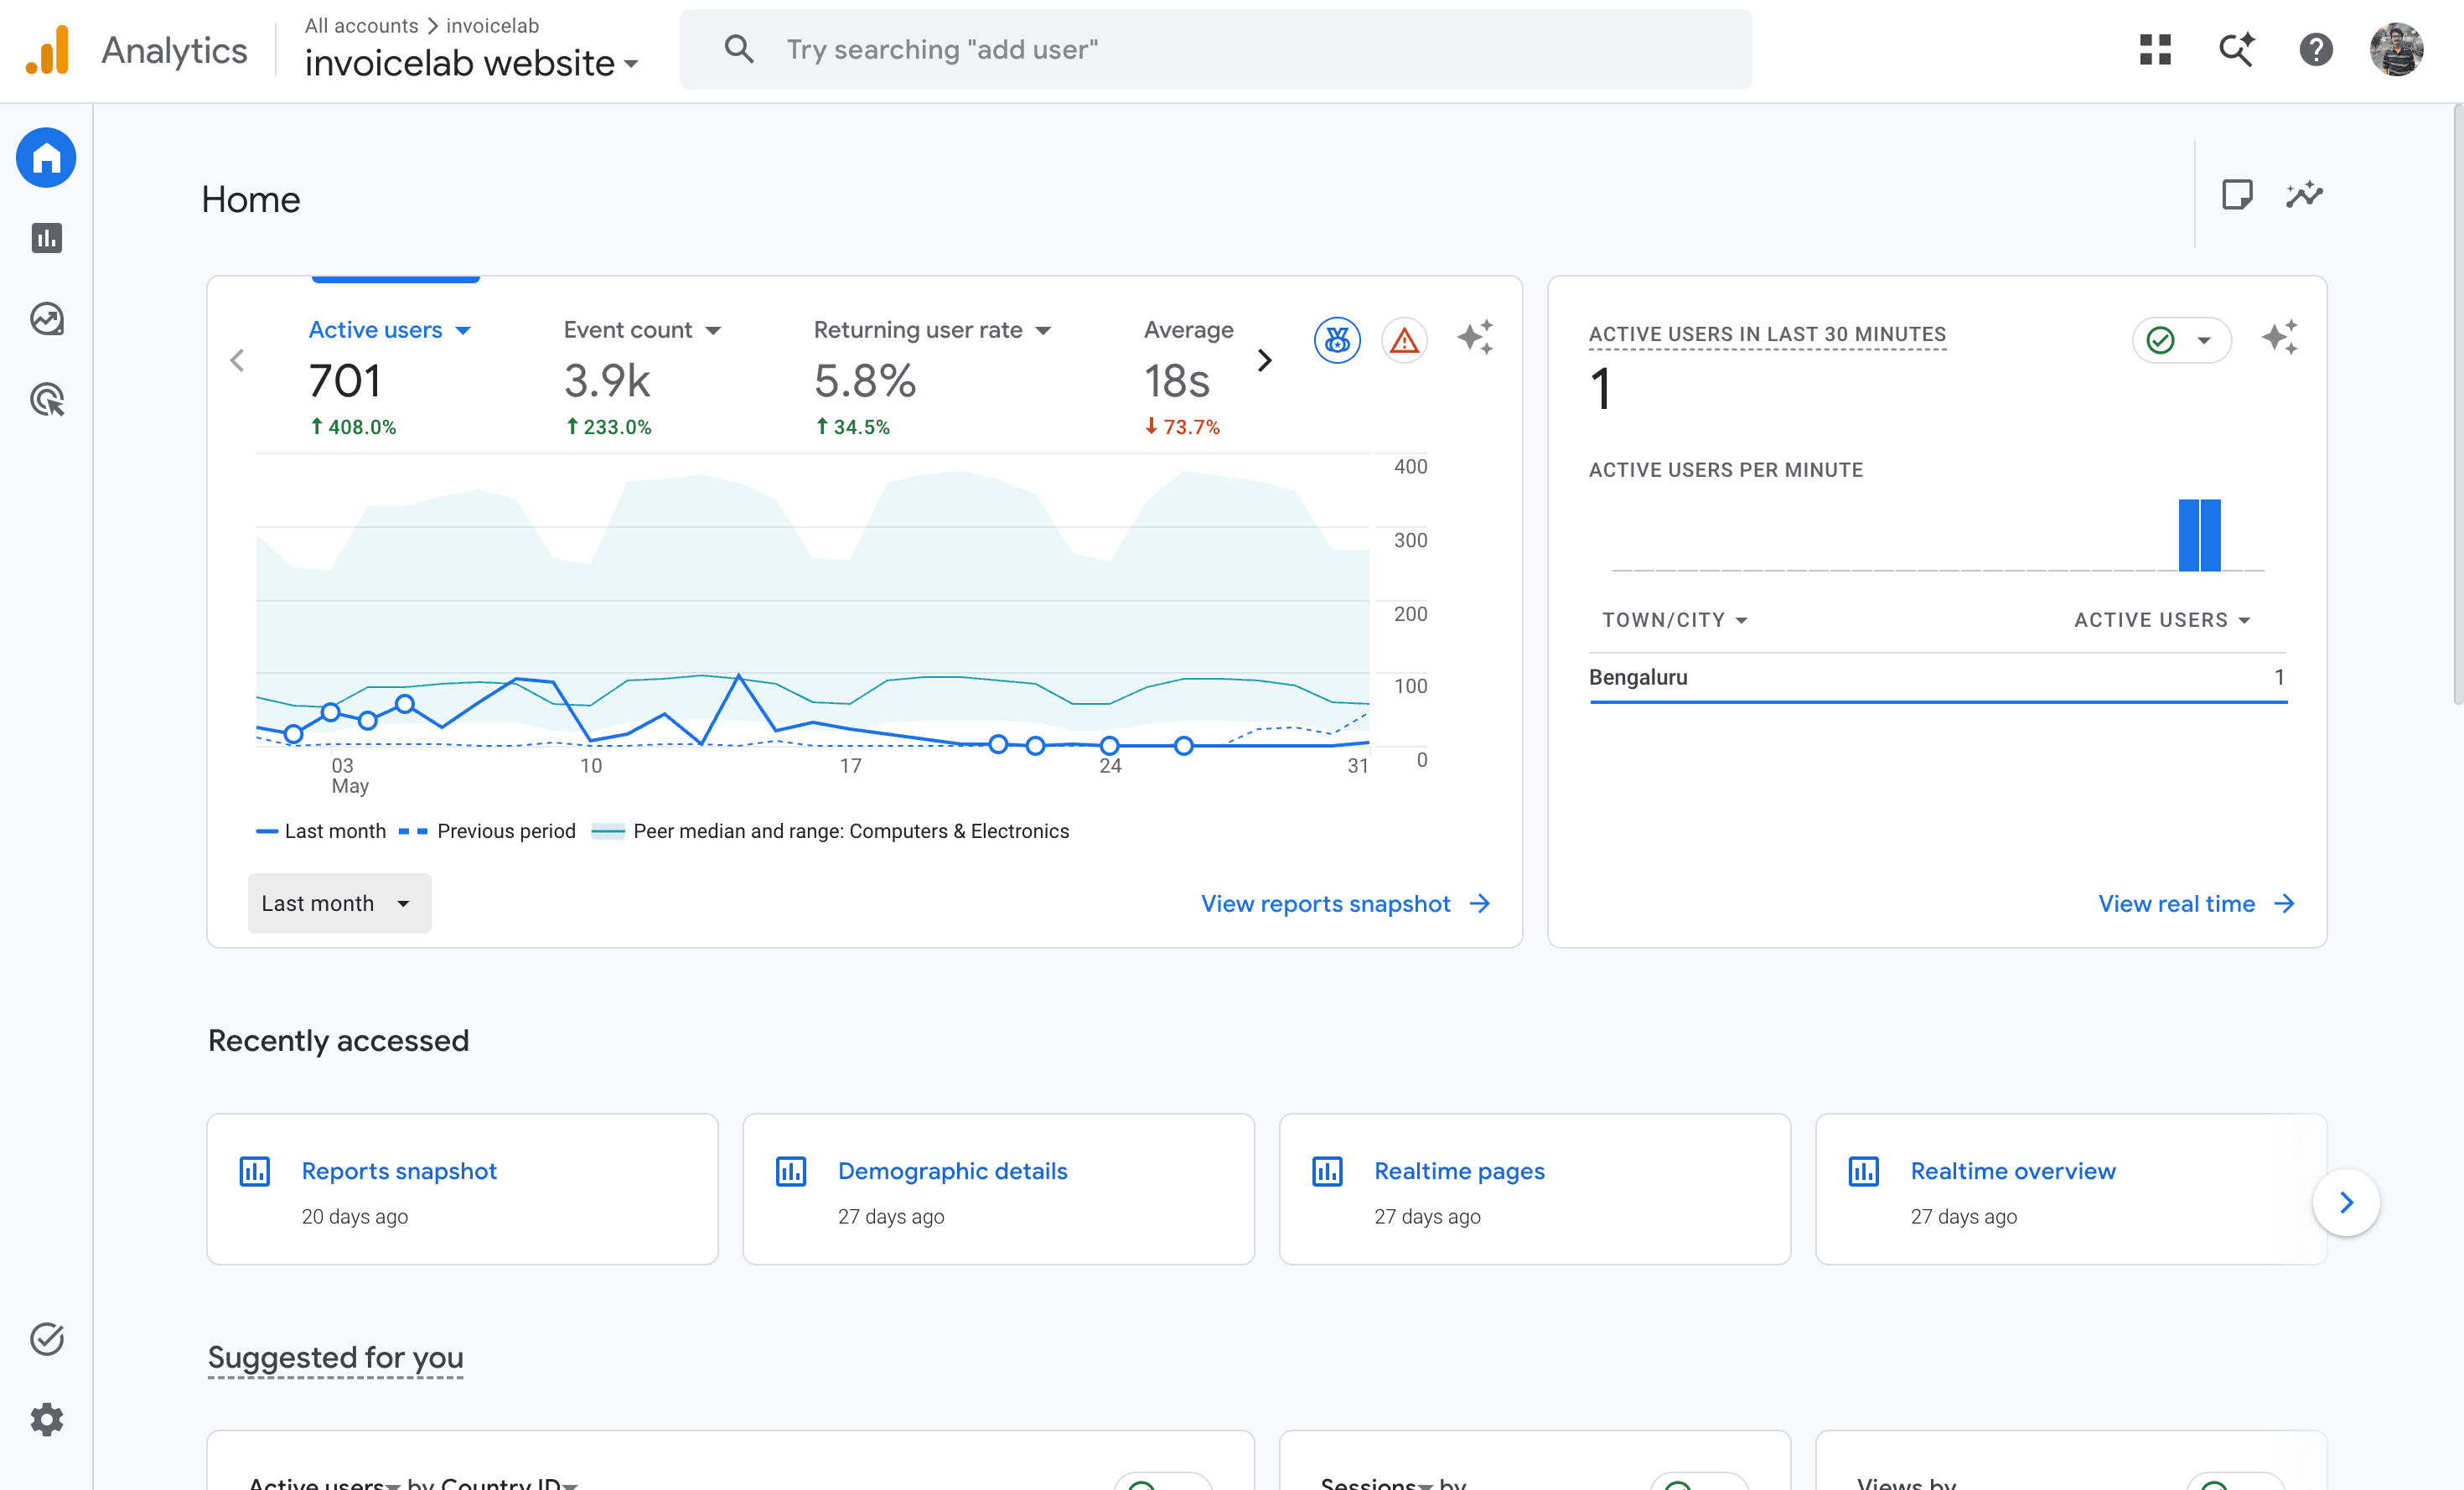Image resolution: width=2464 pixels, height=1490 pixels.
Task: Open the Active users metric dropdown
Action: (x=389, y=330)
